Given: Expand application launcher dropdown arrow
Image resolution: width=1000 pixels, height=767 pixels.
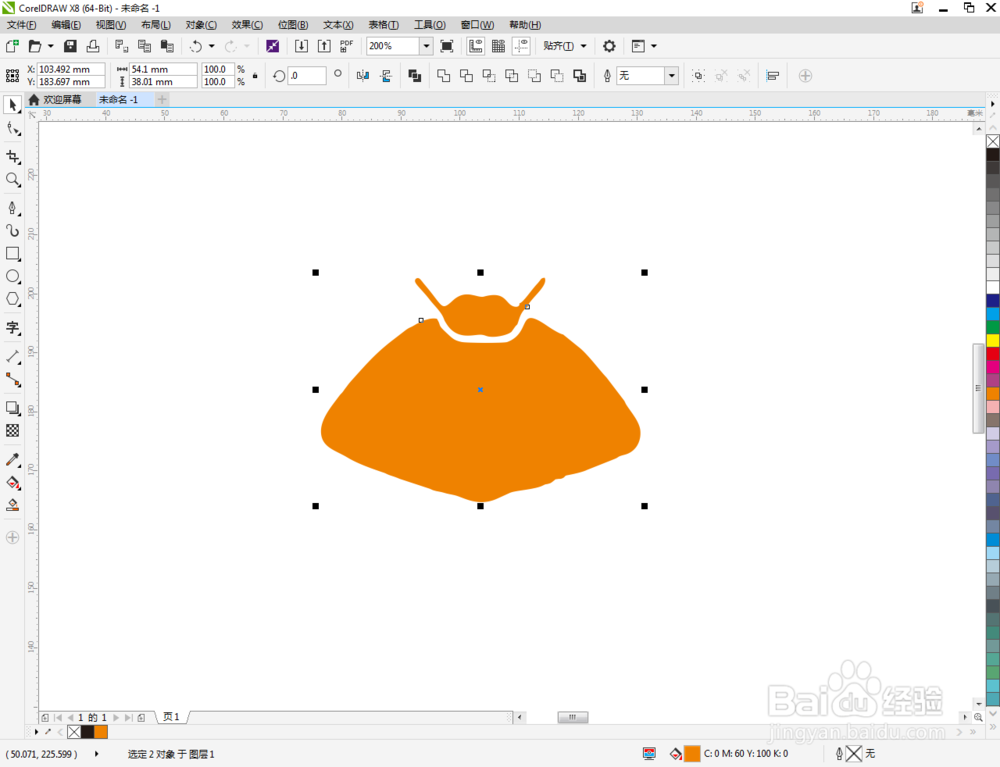Looking at the screenshot, I should tap(654, 46).
